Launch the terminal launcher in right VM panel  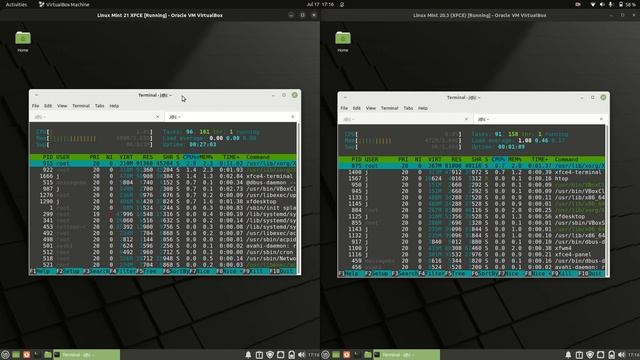coord(357,355)
